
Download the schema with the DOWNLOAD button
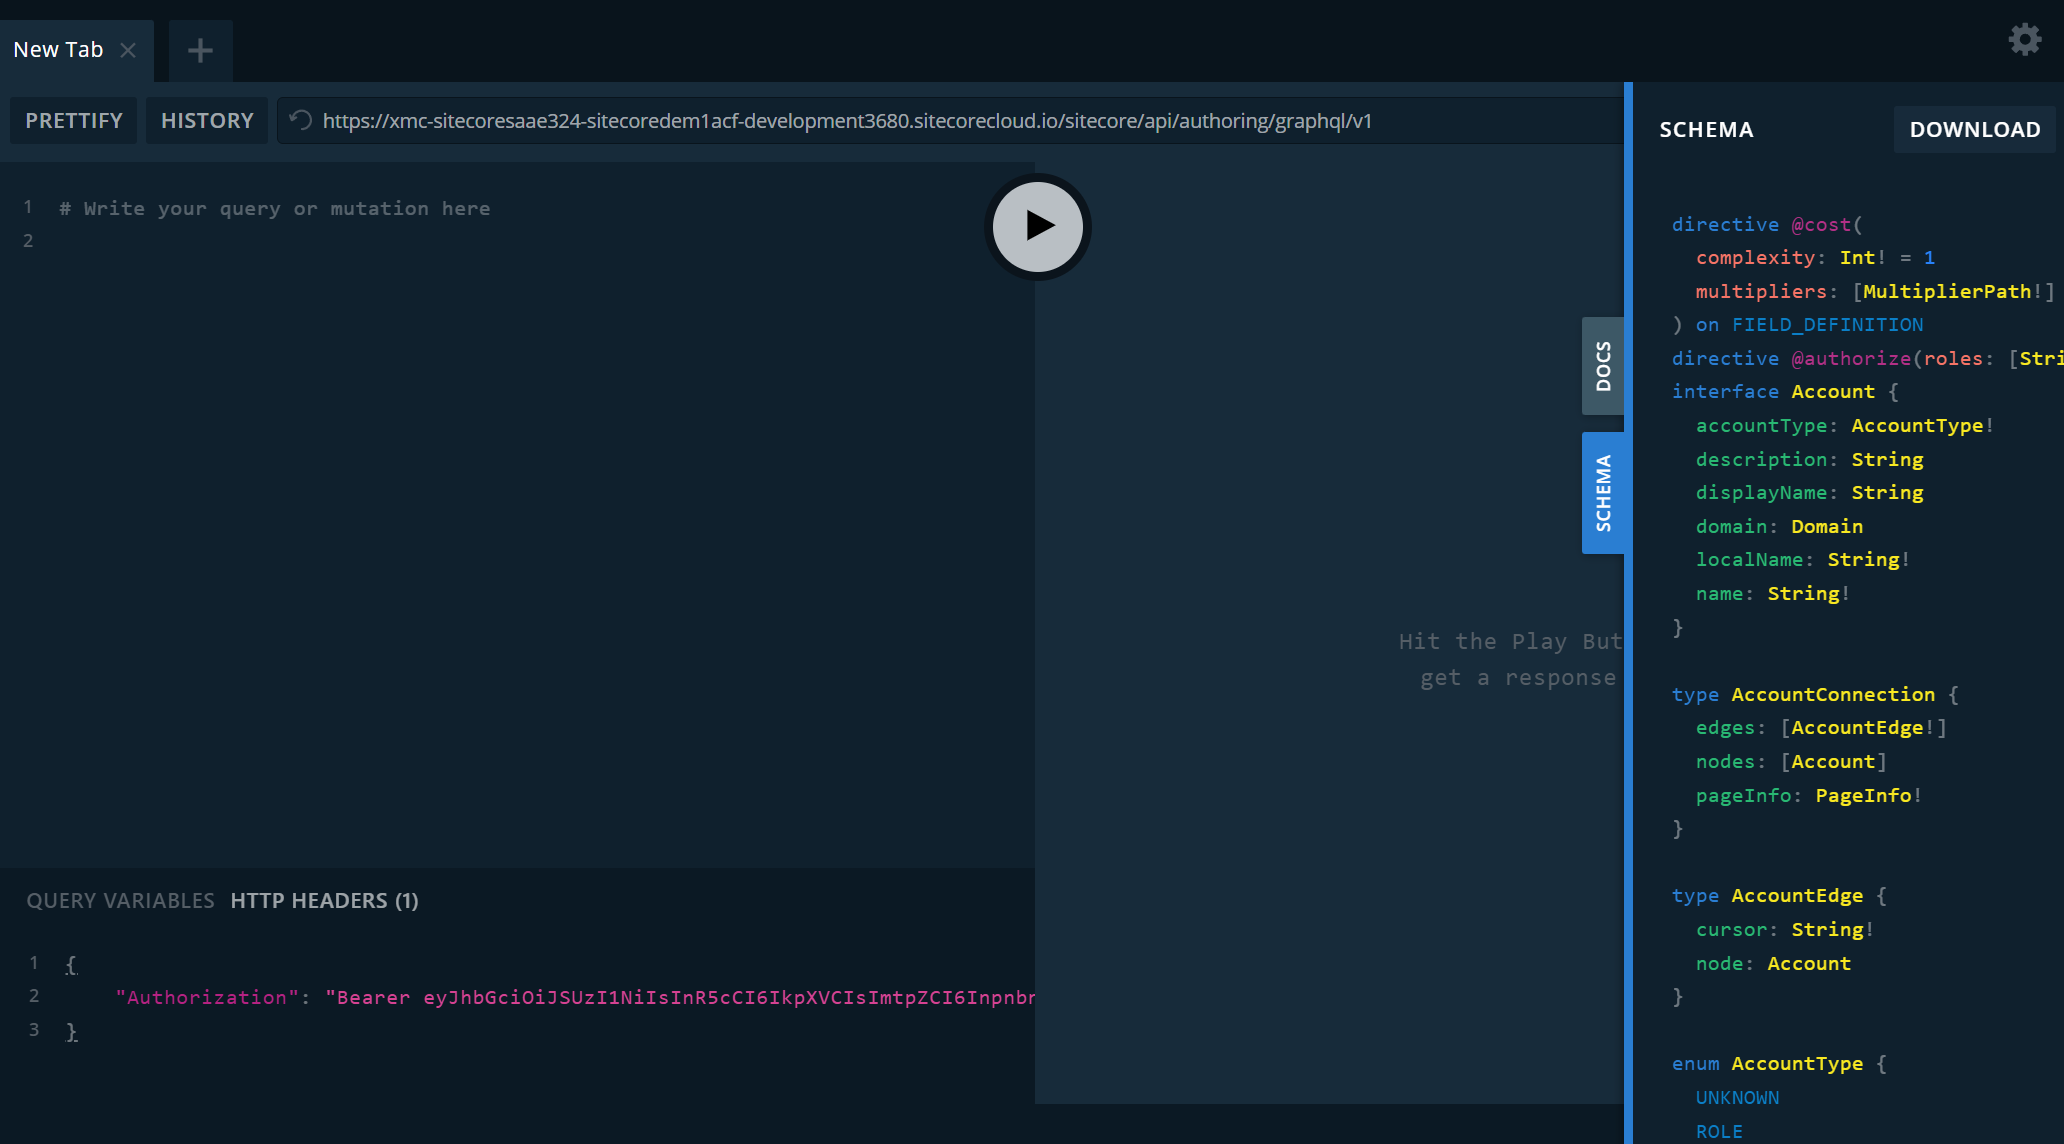pos(1975,129)
